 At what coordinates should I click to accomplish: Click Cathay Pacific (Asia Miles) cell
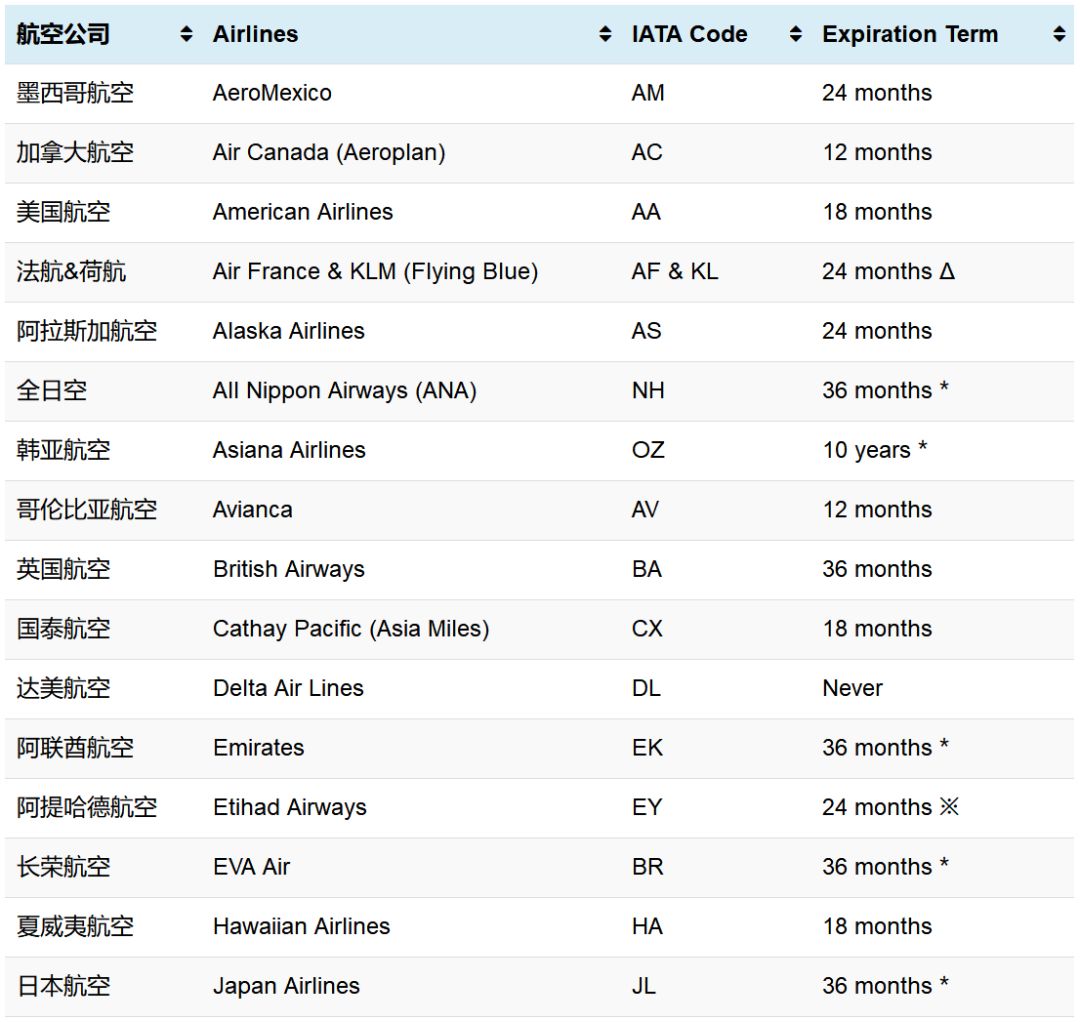(351, 629)
